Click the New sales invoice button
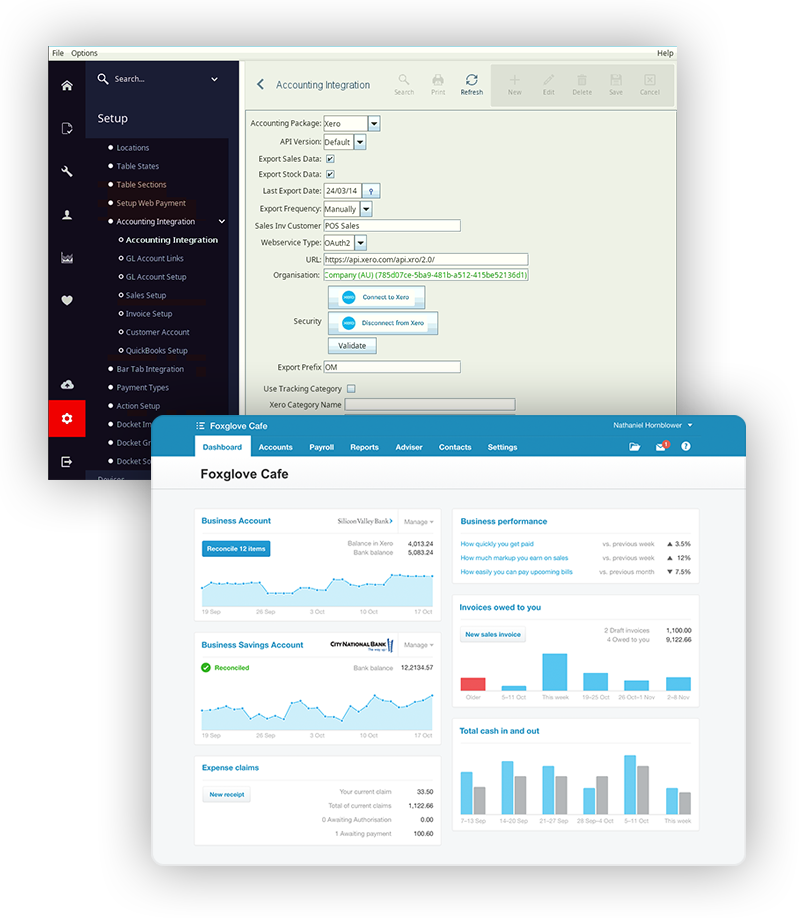Screen dimensions: 800x918 coord(492,634)
